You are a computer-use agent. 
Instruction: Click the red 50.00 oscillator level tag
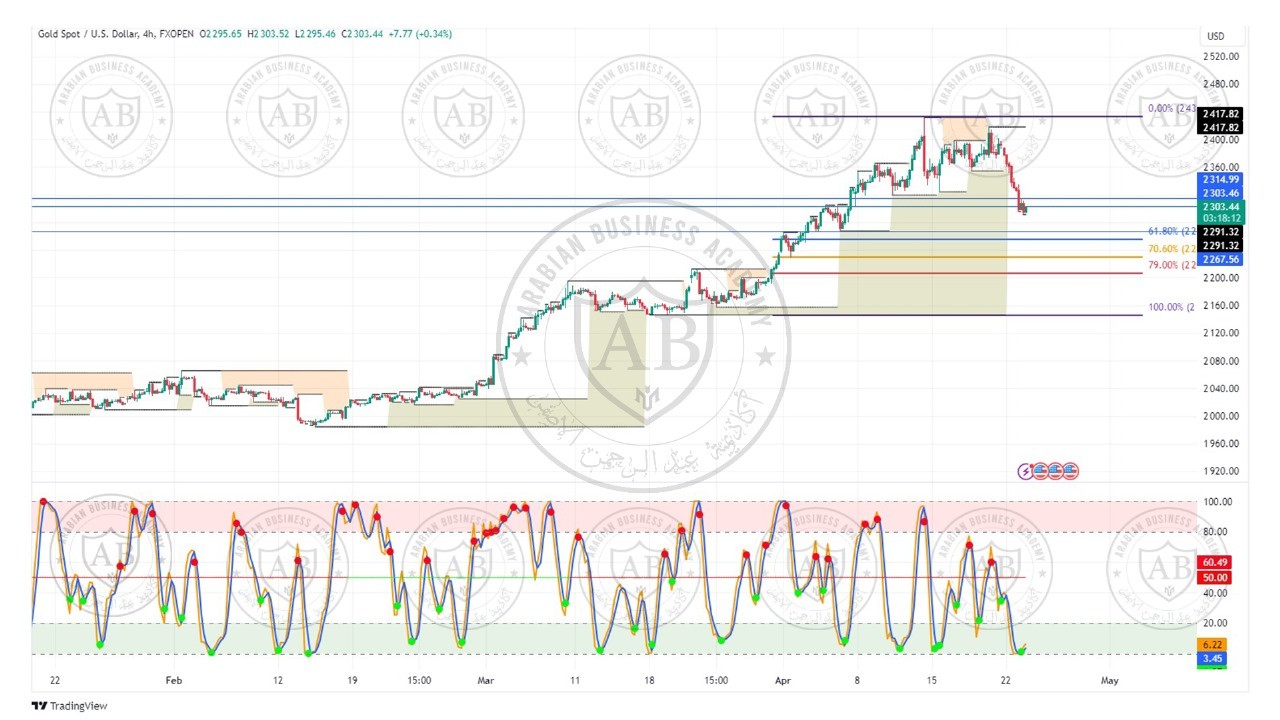(1215, 578)
